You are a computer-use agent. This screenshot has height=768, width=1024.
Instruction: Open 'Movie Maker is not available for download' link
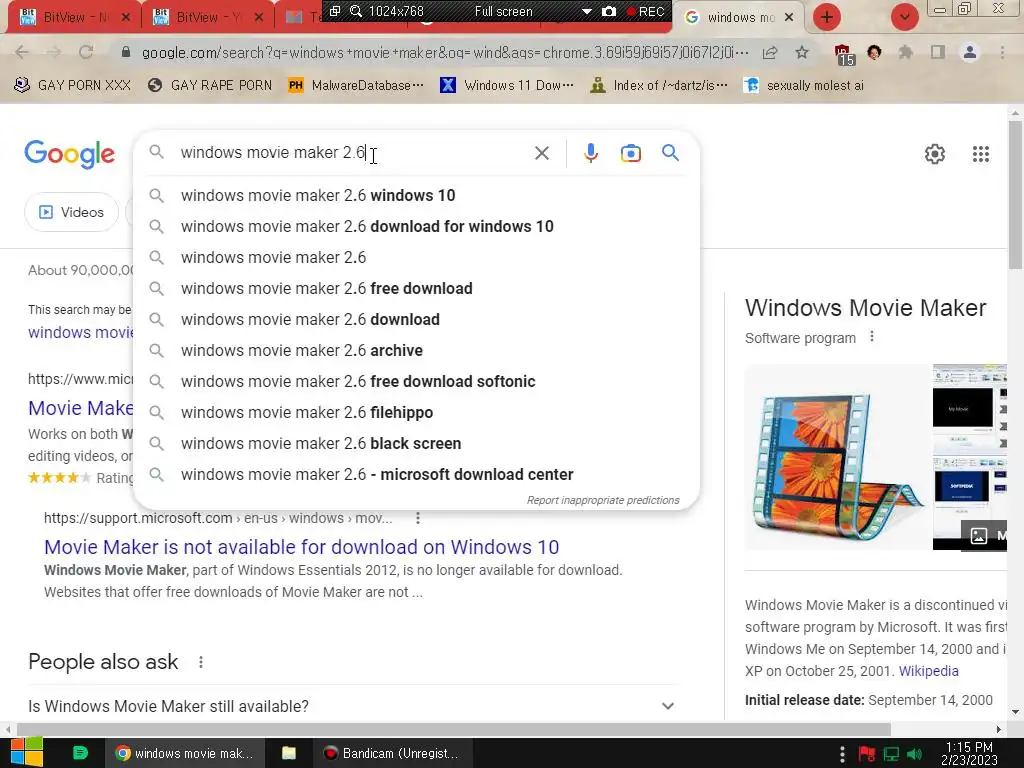click(x=301, y=547)
